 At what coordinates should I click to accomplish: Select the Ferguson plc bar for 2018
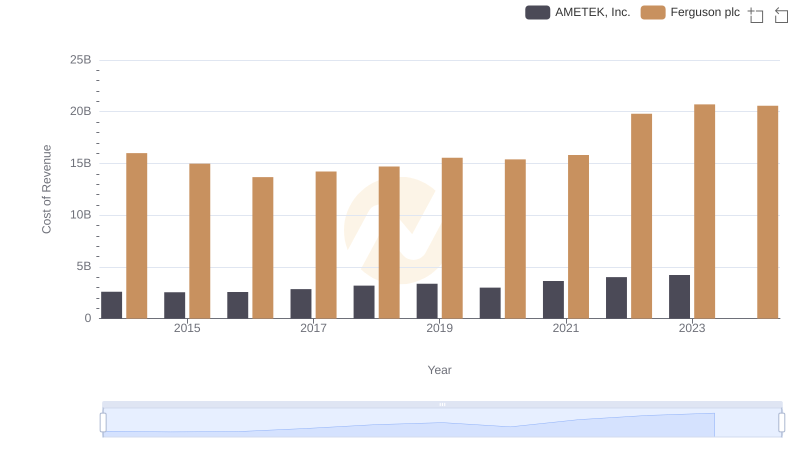coord(389,243)
